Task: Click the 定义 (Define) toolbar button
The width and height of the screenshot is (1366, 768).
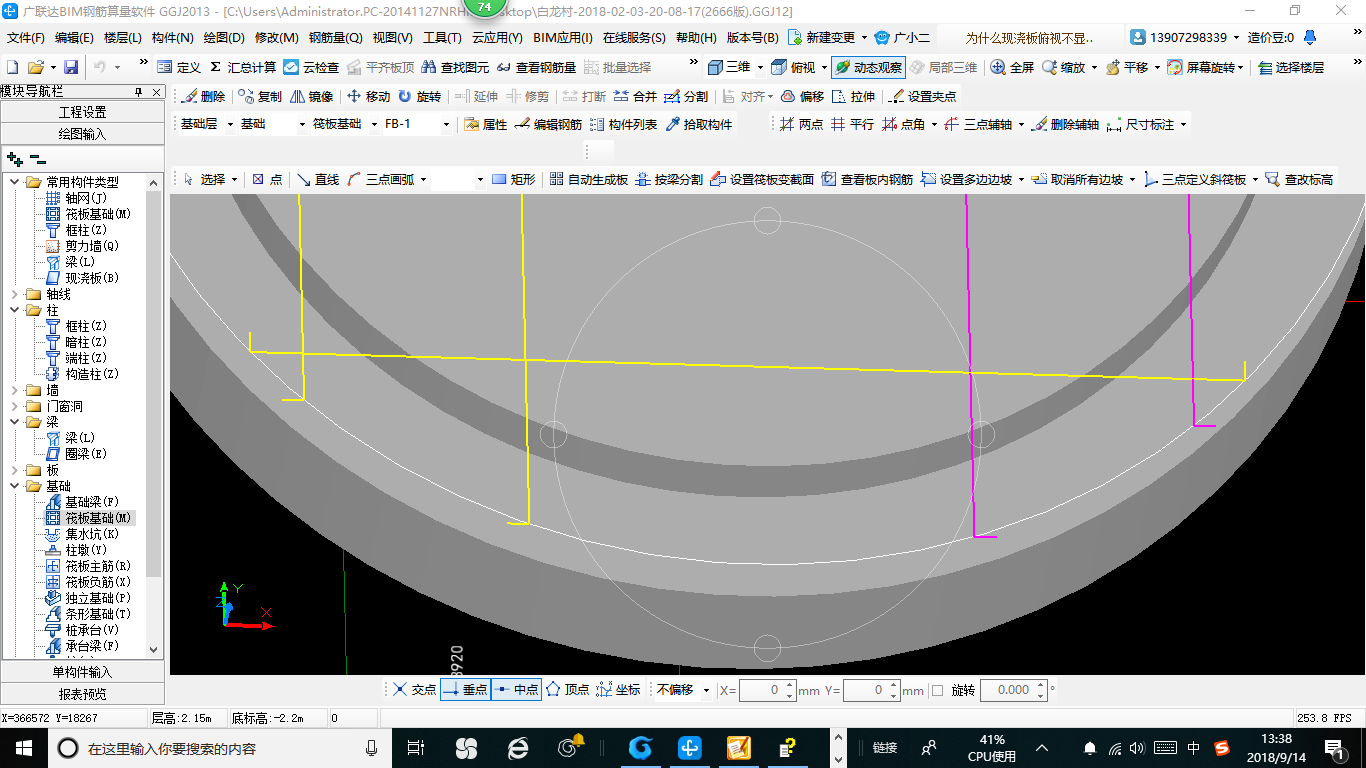Action: 179,67
